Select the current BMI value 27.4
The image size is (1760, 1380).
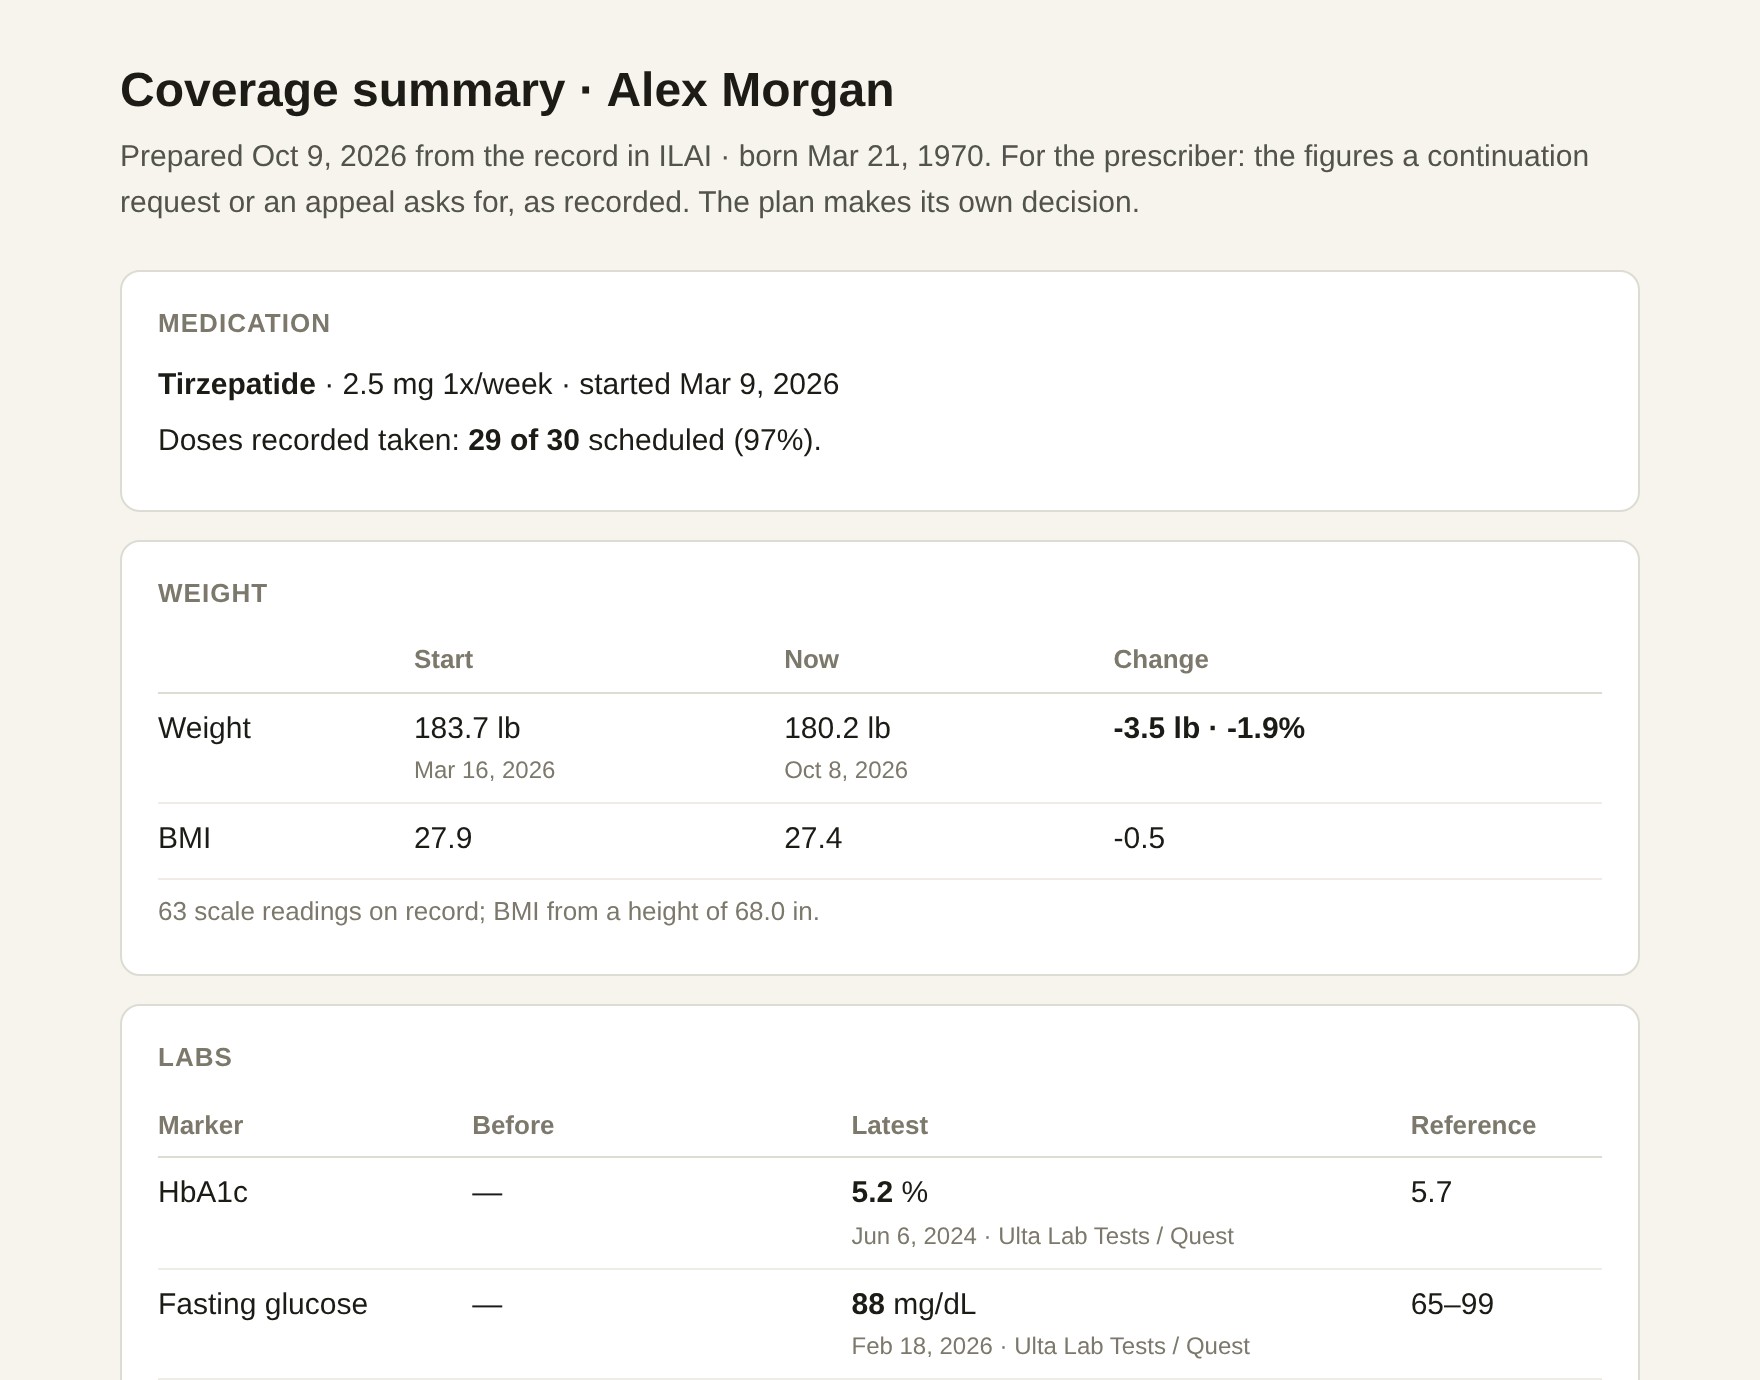point(813,838)
